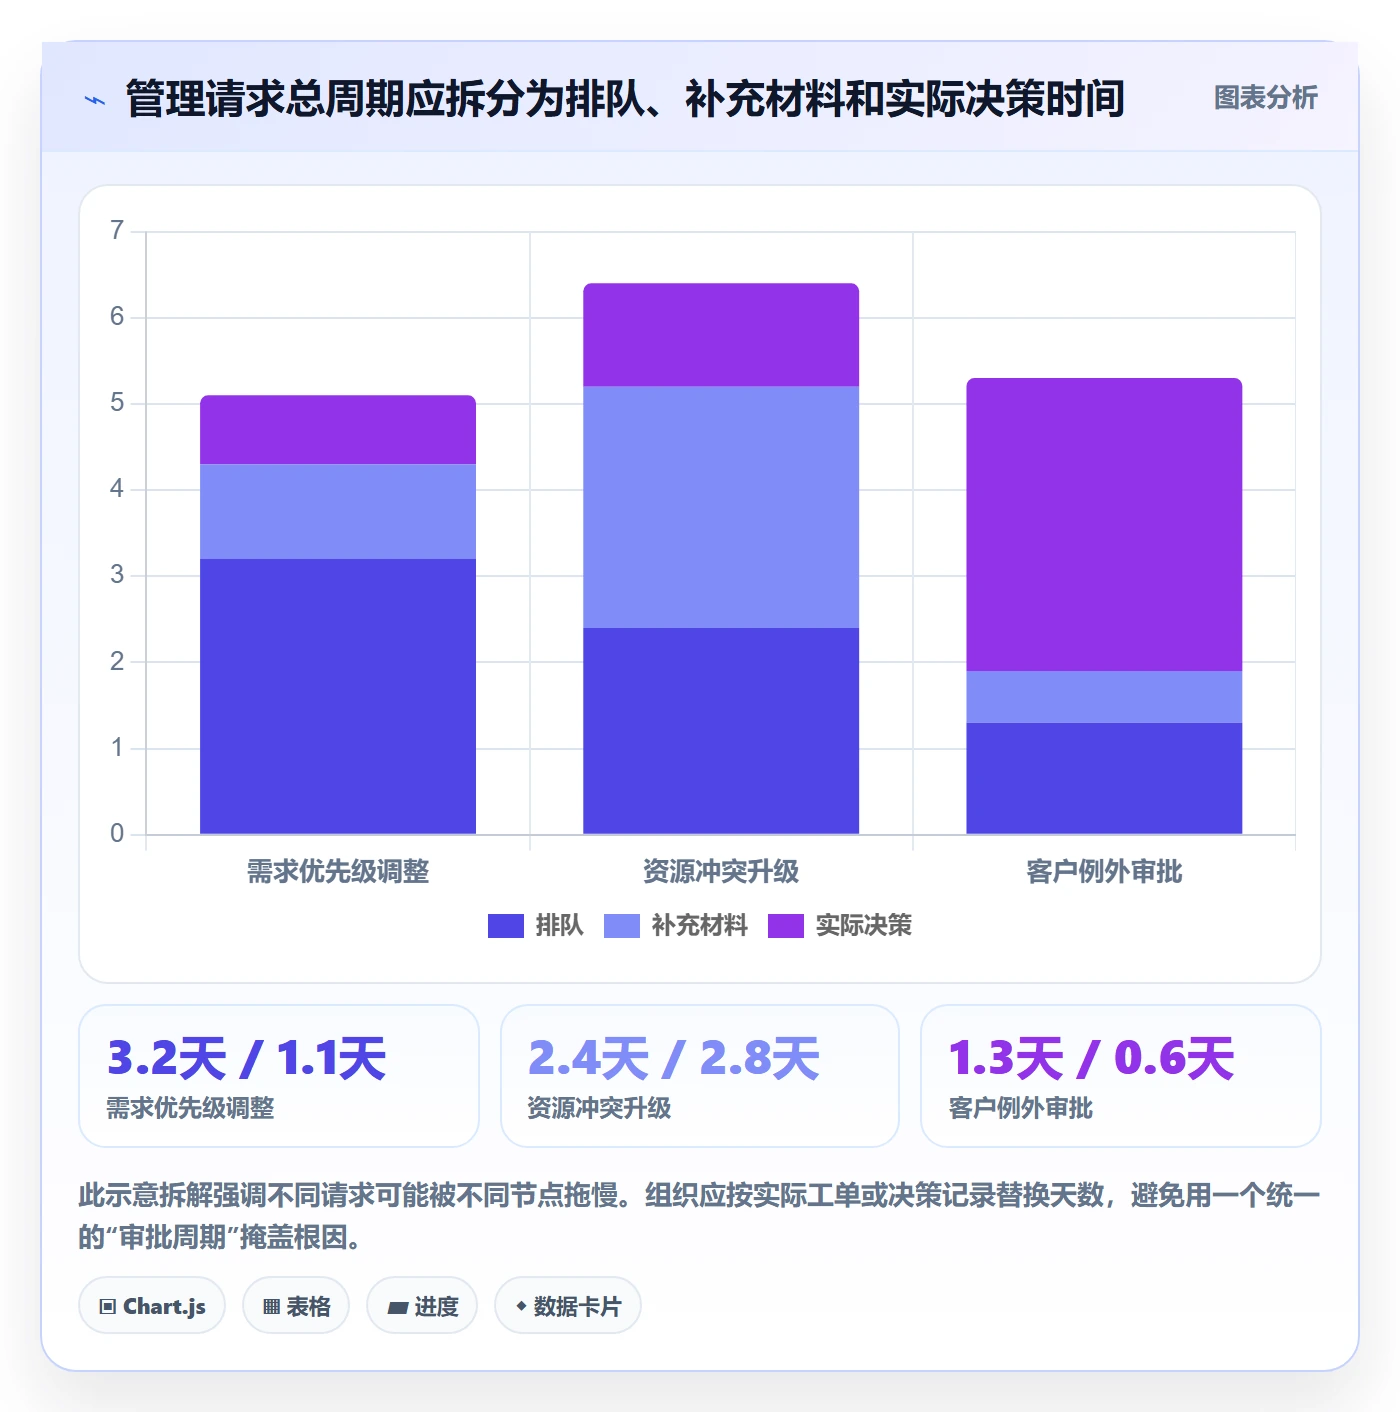Image resolution: width=1400 pixels, height=1412 pixels.
Task: Click the 客户例外审批 caption in third card
Action: tap(1020, 1108)
